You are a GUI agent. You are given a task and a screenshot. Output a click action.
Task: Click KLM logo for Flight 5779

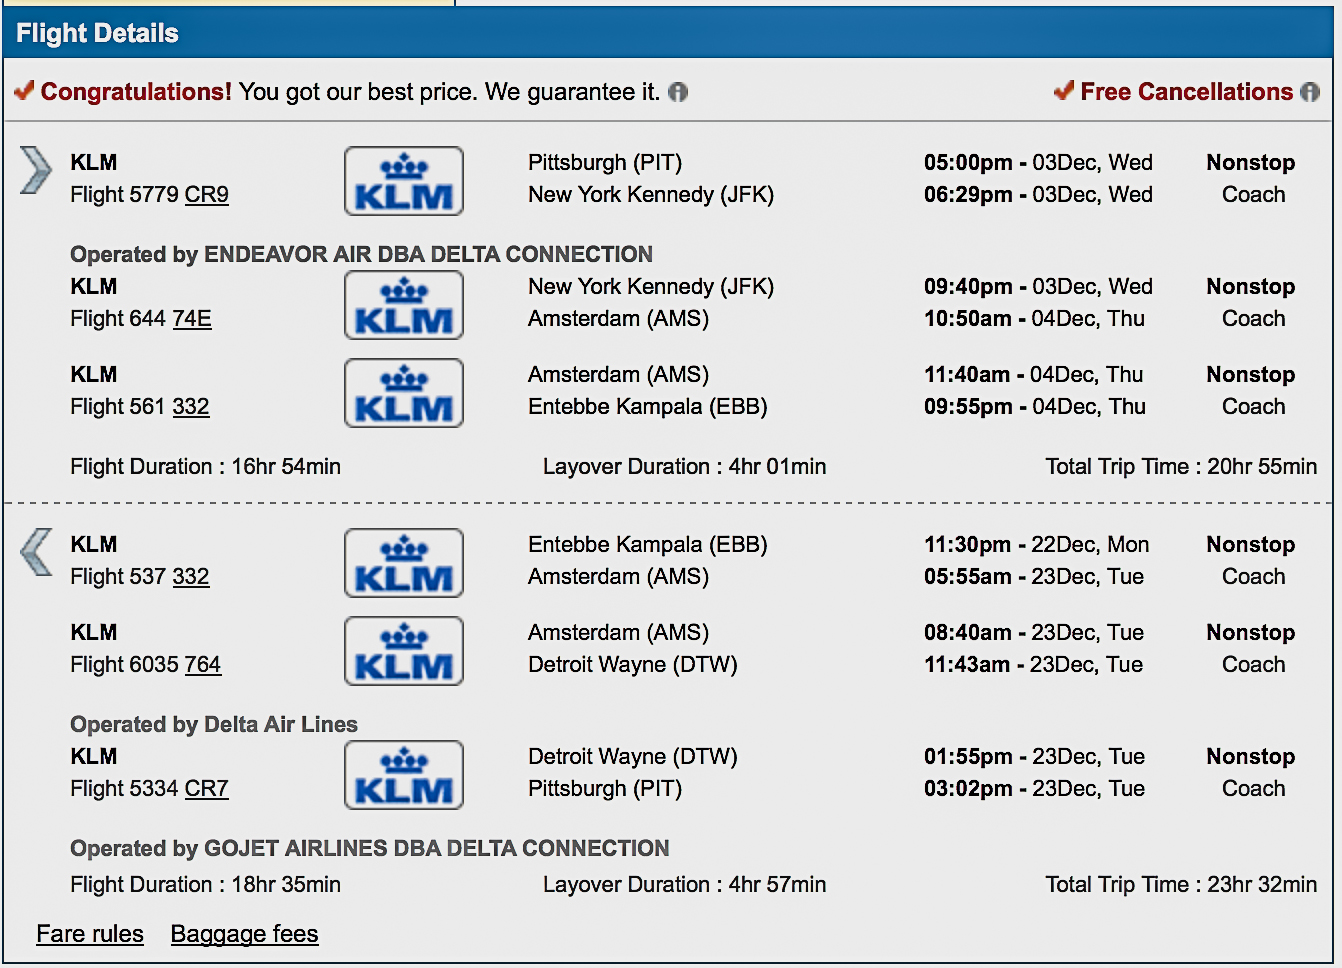coord(404,181)
